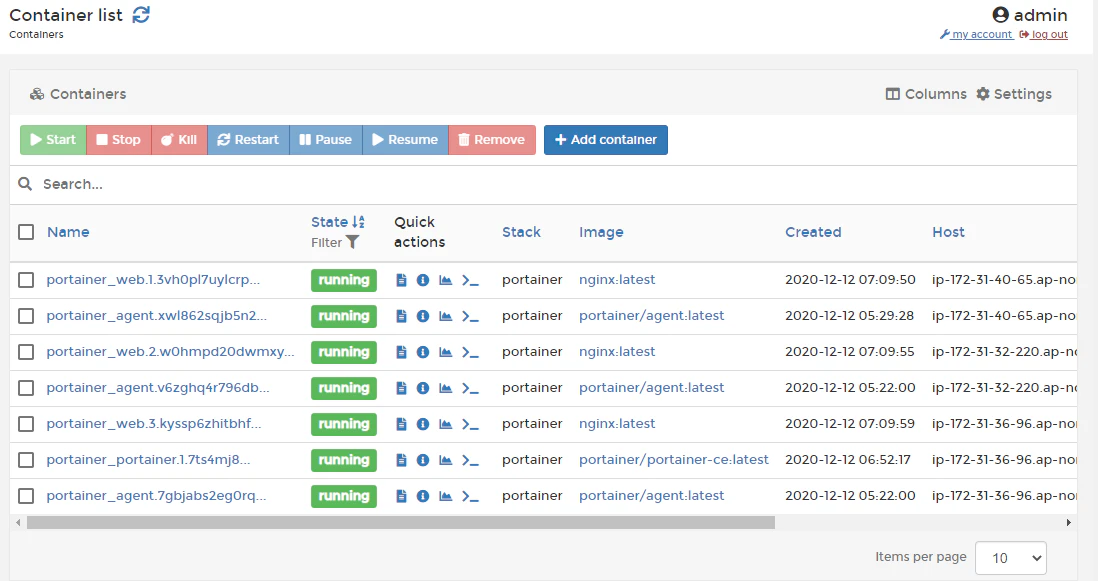1098x581 pixels.
Task: Refresh the container list icon
Action: pyautogui.click(x=141, y=15)
